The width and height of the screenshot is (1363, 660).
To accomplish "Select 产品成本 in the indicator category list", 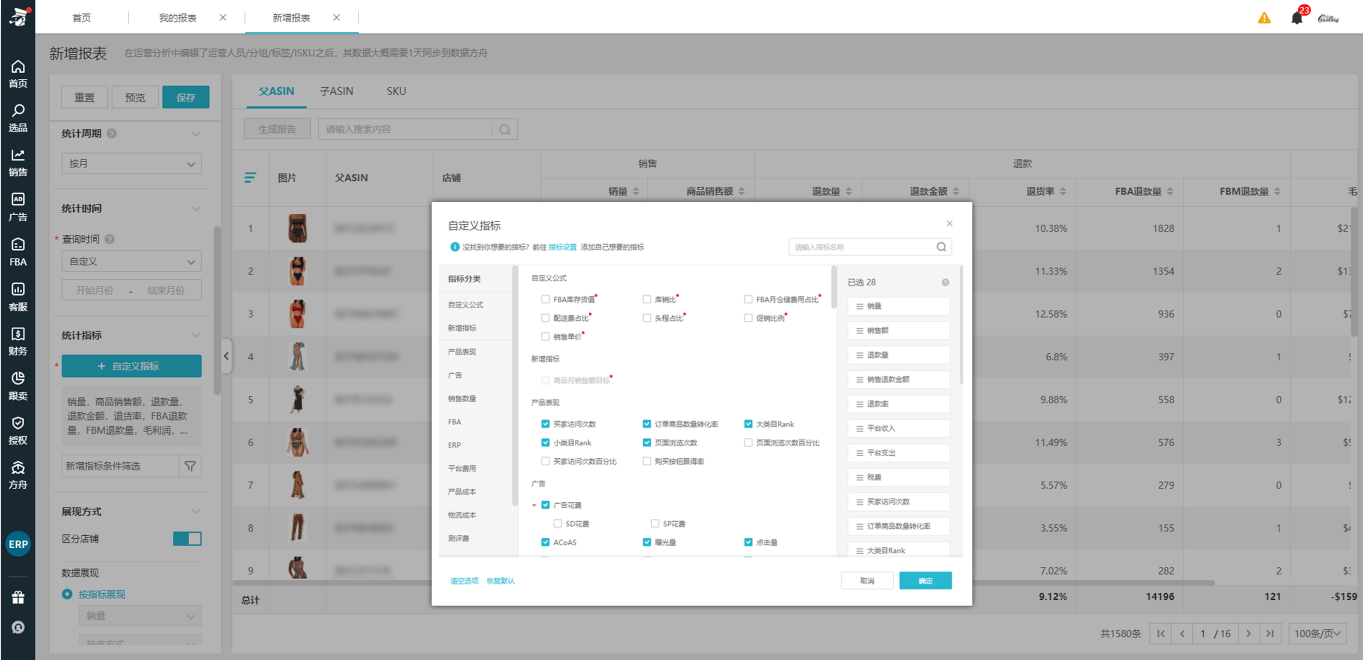I will coord(462,492).
